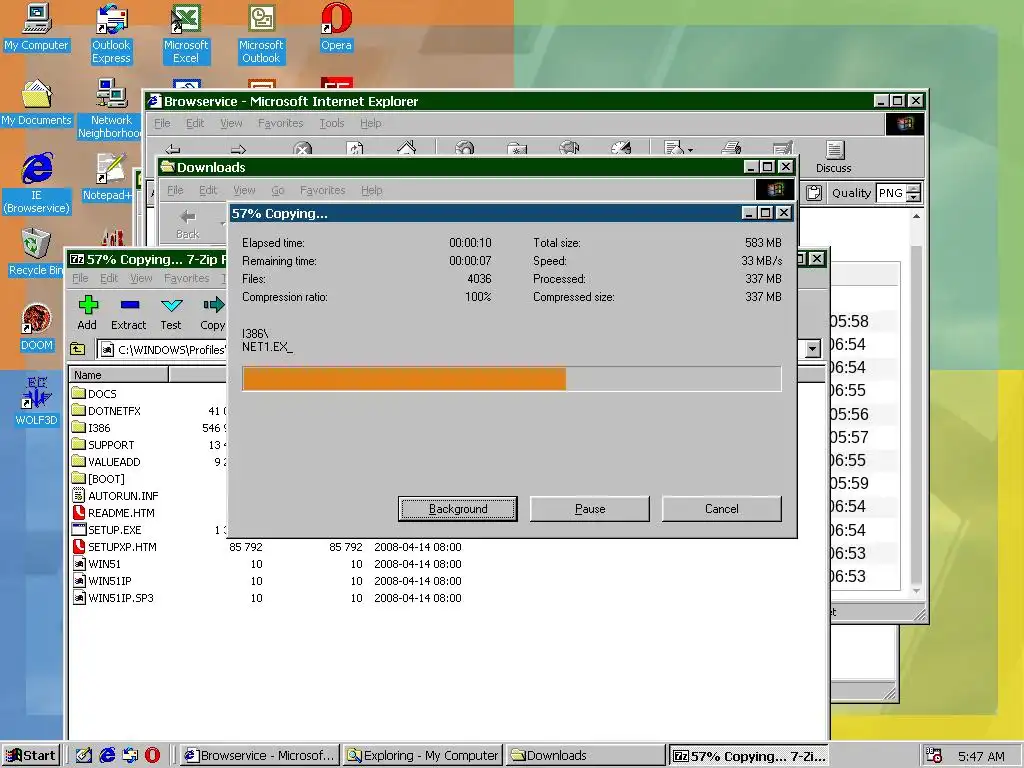The width and height of the screenshot is (1024, 768).
Task: Click the scheduler tray icon near clock
Action: click(934, 756)
